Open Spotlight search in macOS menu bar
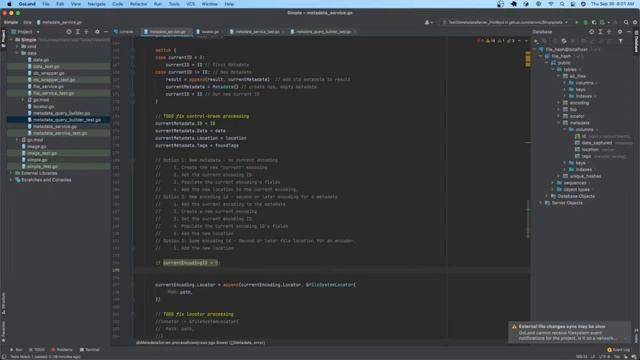The height and width of the screenshot is (360, 640). point(562,4)
